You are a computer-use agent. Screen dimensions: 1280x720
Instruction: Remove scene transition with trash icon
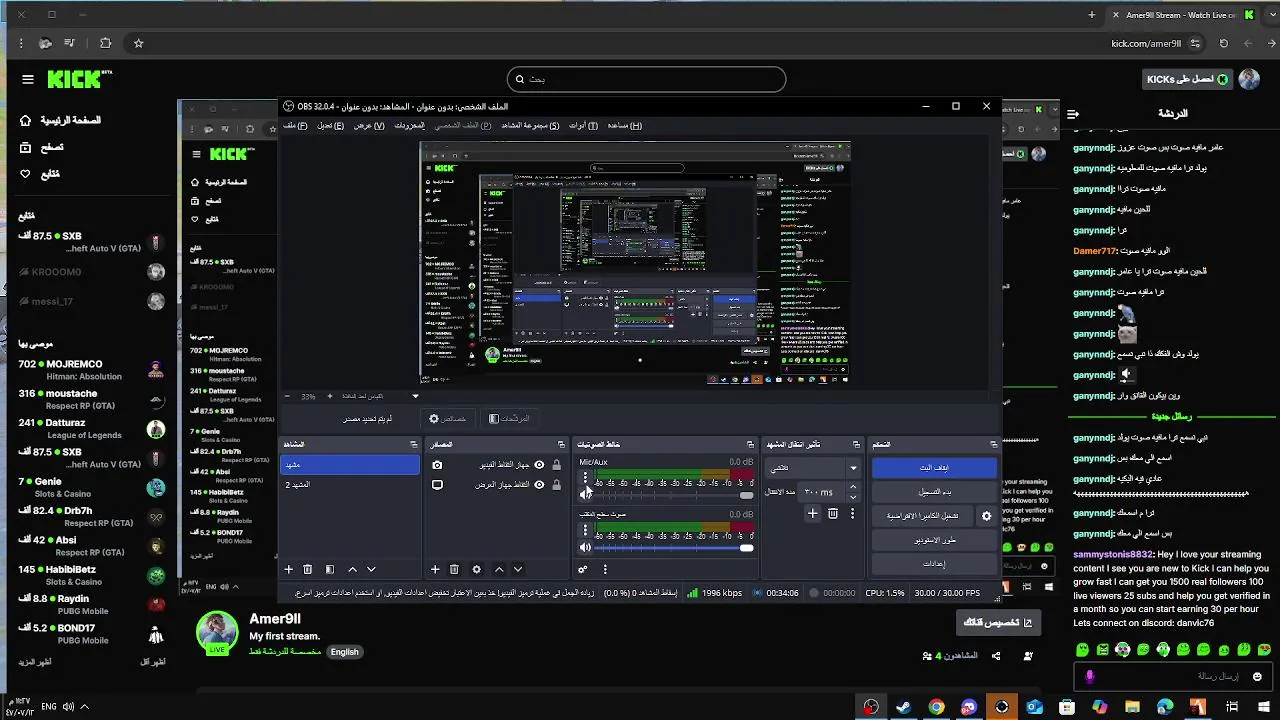(833, 513)
